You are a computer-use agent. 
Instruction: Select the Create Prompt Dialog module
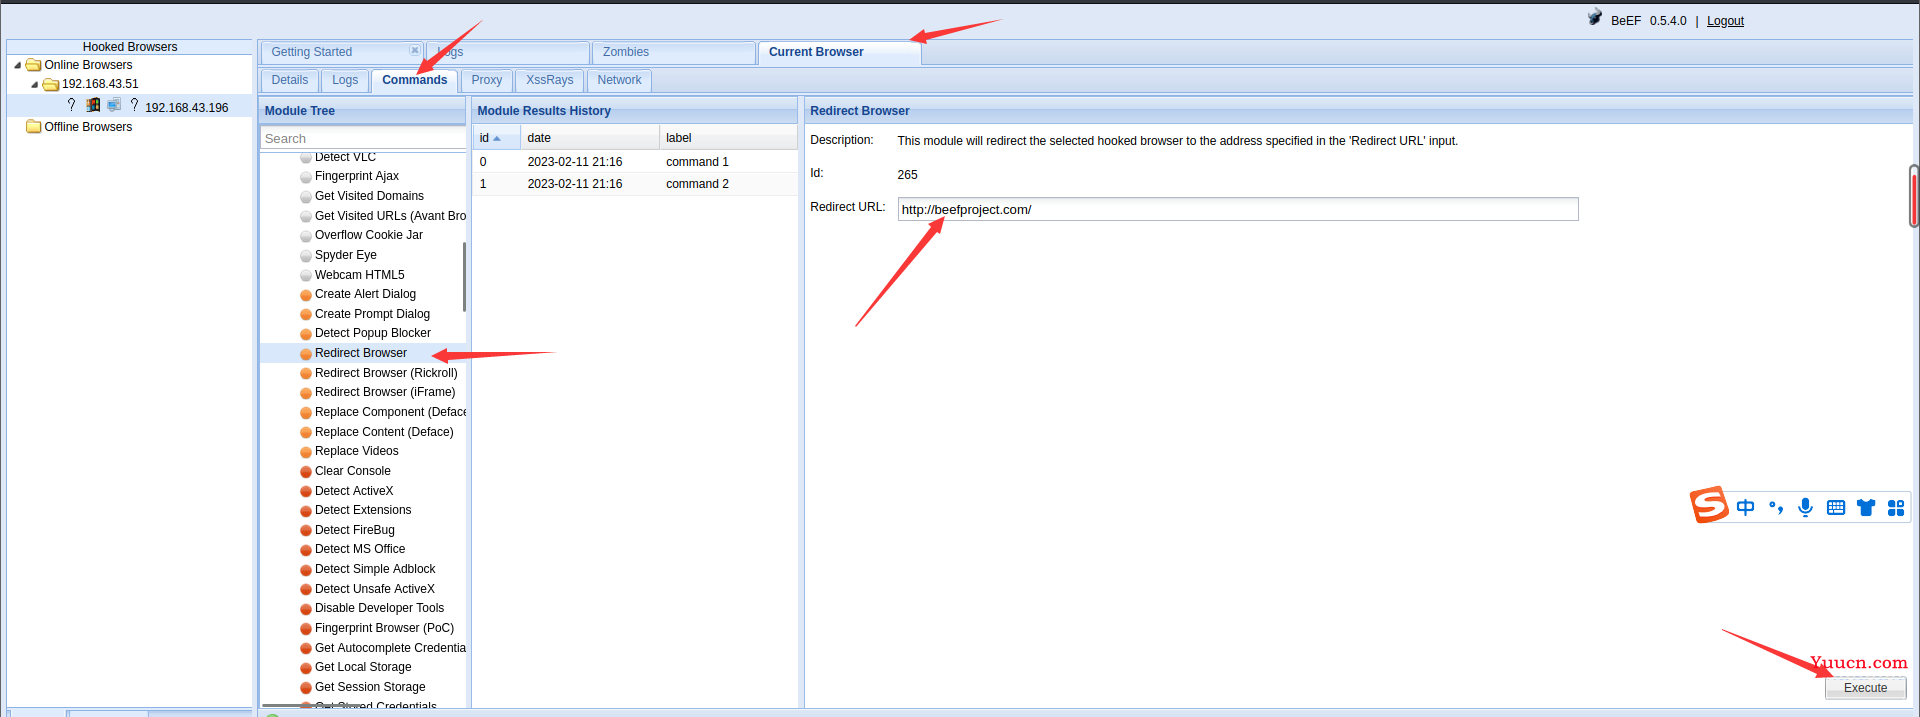click(372, 314)
